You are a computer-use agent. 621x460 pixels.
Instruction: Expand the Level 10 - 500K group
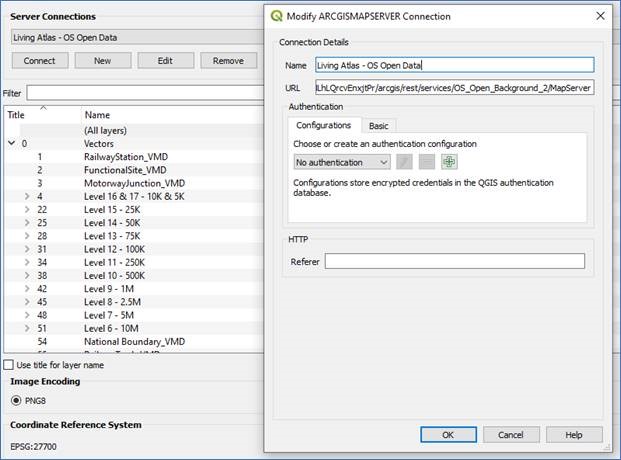coord(27,275)
